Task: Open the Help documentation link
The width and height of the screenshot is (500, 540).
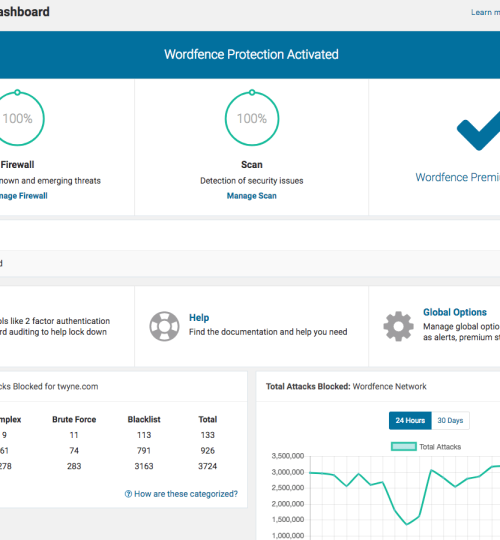Action: 199,318
